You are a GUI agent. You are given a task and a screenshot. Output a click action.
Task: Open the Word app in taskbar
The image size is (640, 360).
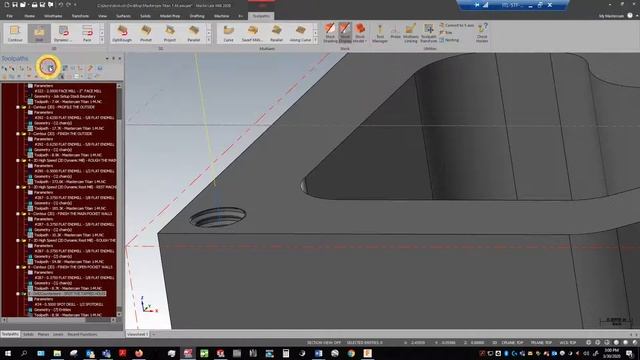tap(318, 353)
